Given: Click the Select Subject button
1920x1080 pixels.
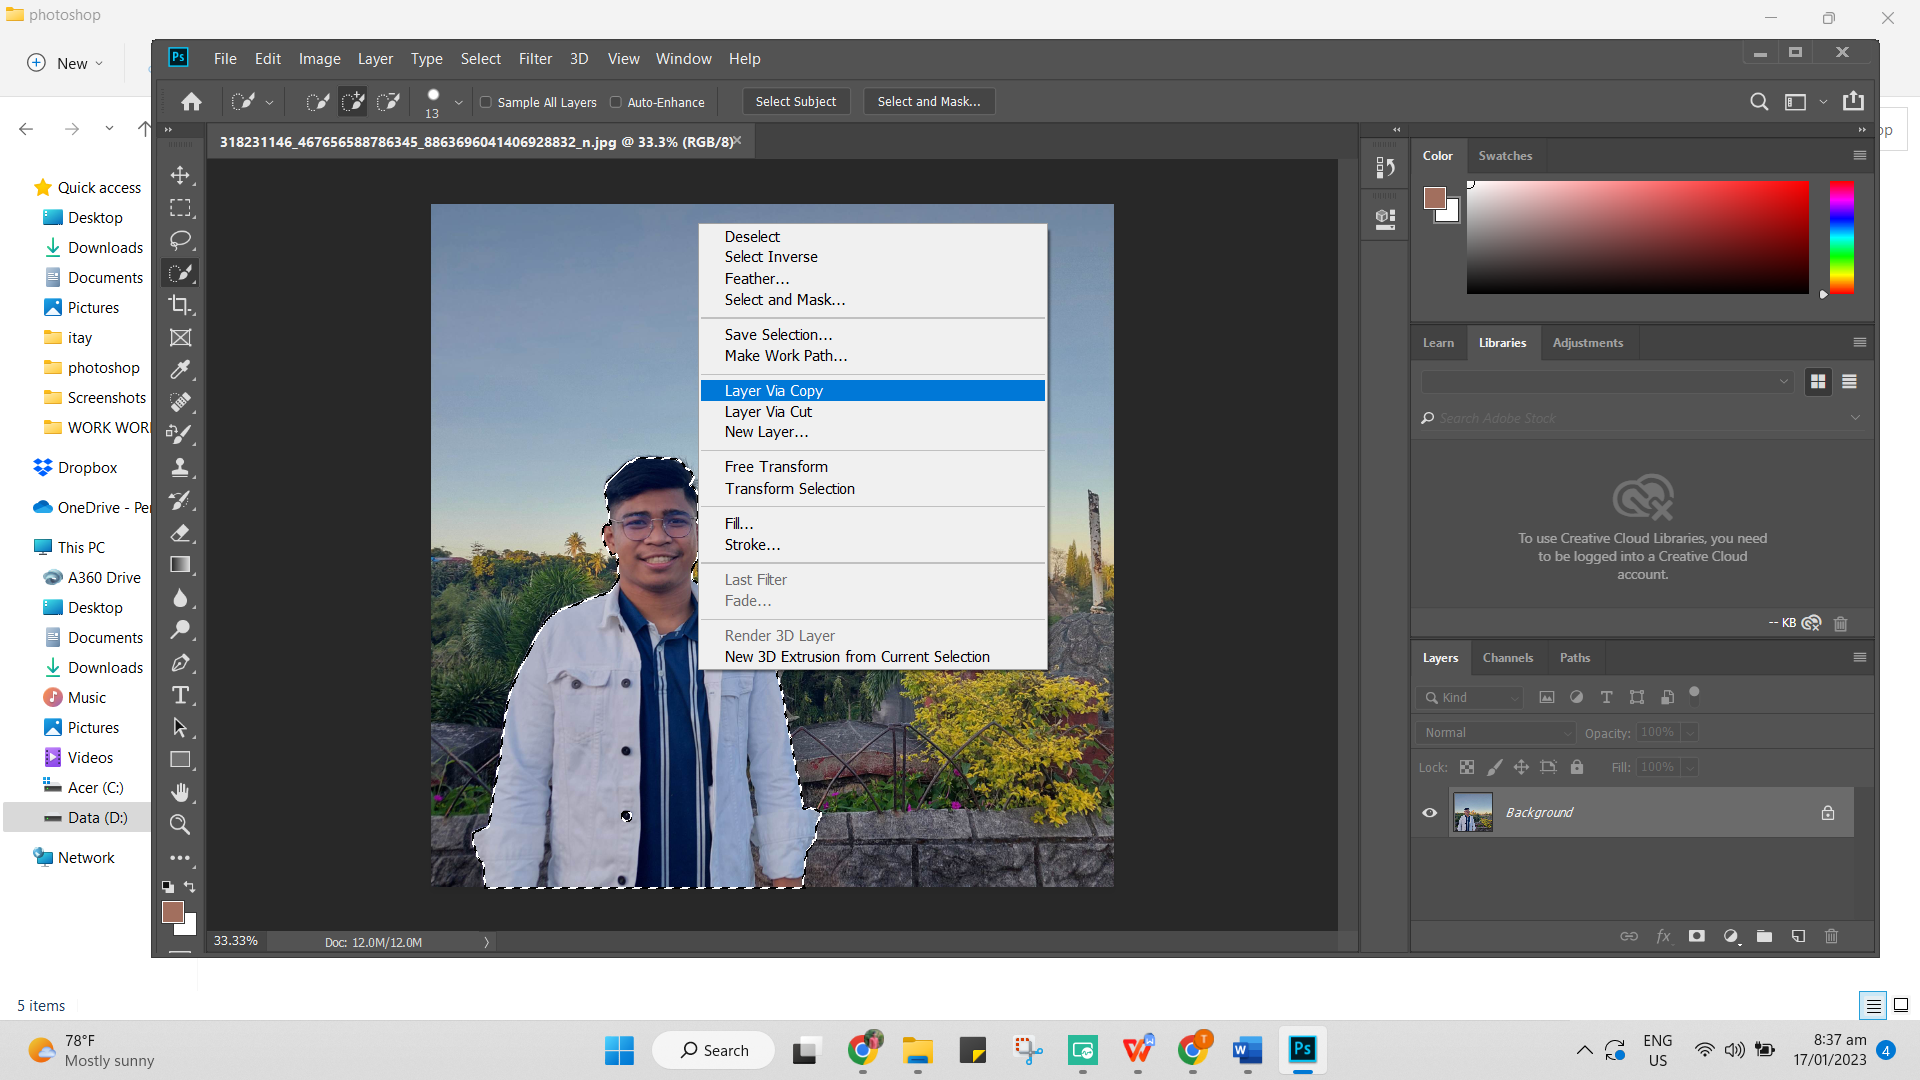Looking at the screenshot, I should point(794,100).
